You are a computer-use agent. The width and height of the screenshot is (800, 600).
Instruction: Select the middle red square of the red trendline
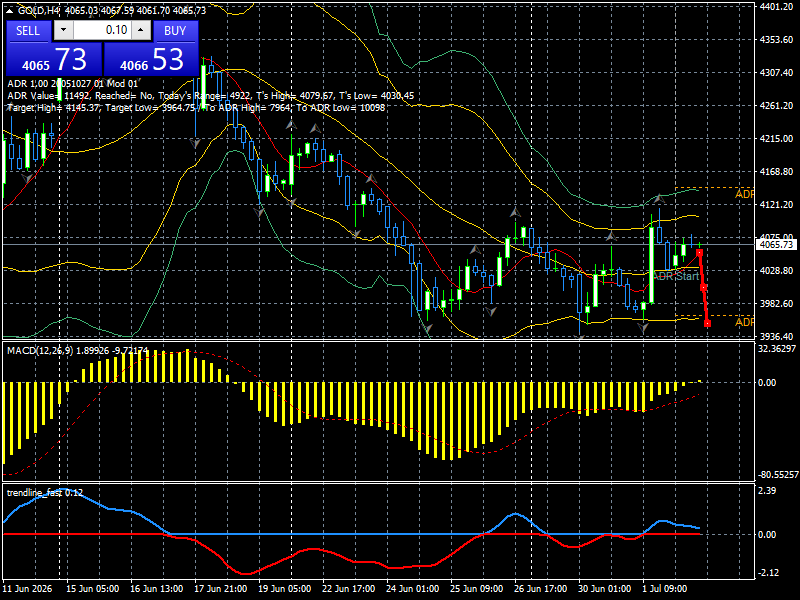(704, 288)
